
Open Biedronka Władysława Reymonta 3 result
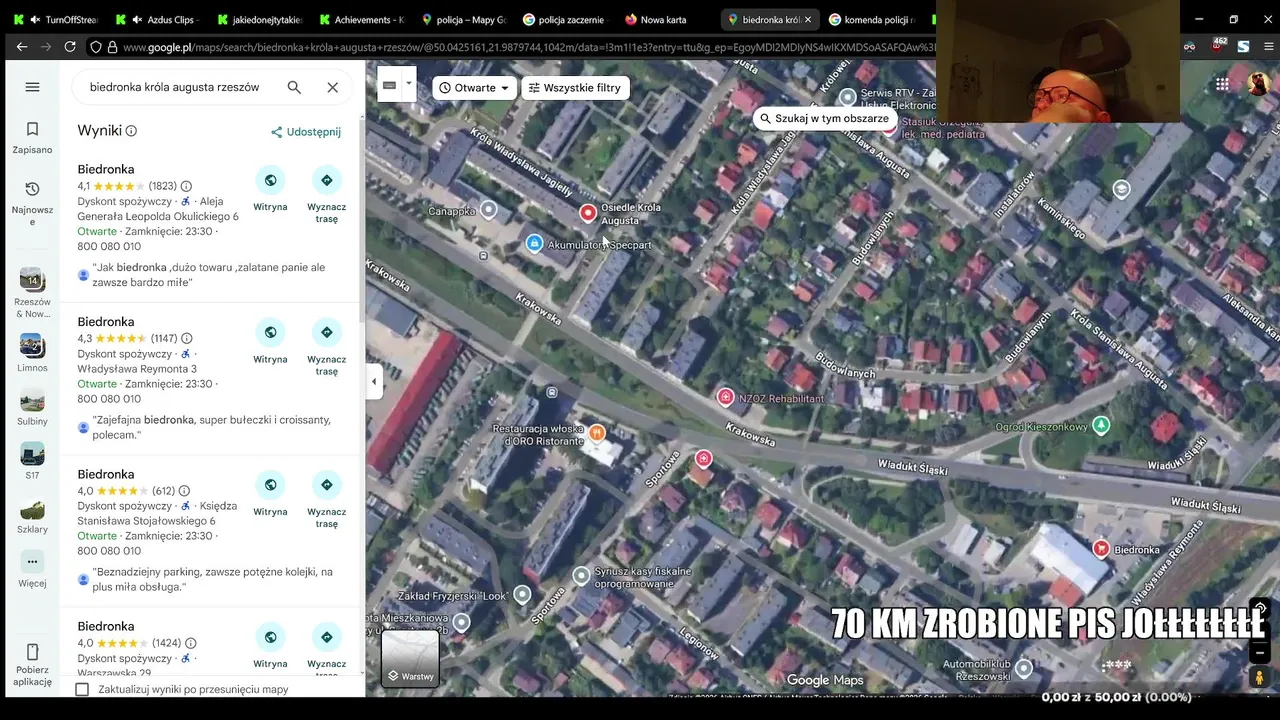point(106,322)
